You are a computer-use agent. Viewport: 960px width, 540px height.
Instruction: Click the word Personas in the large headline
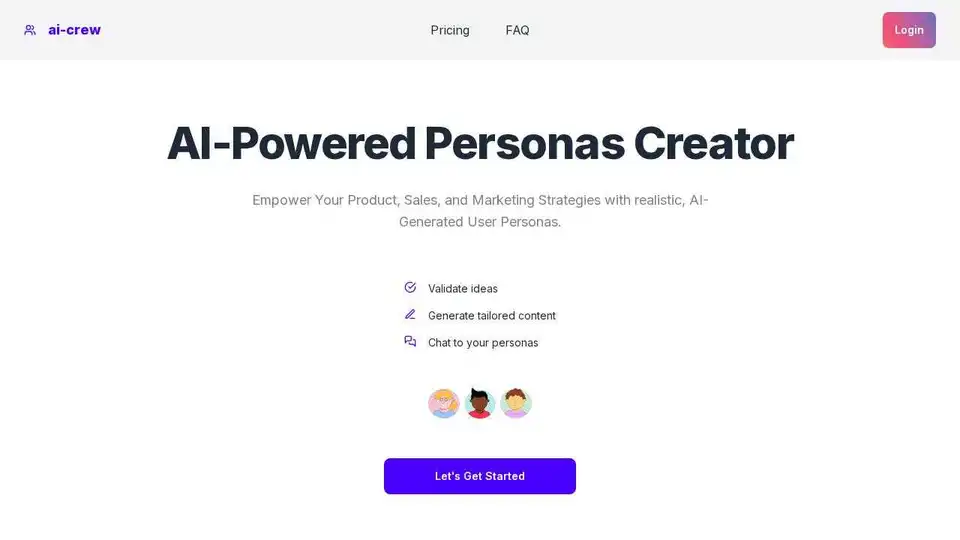tap(523, 144)
